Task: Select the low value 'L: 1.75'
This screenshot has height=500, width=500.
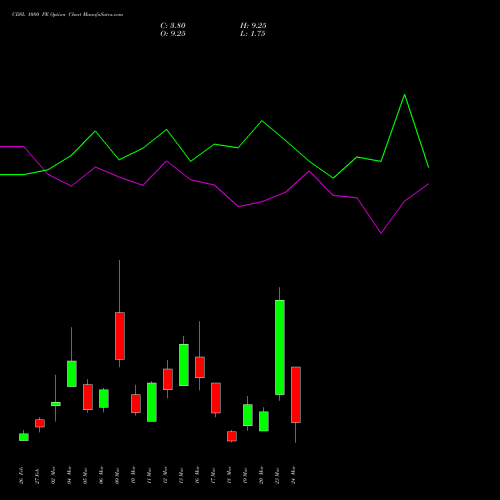Action: point(252,34)
